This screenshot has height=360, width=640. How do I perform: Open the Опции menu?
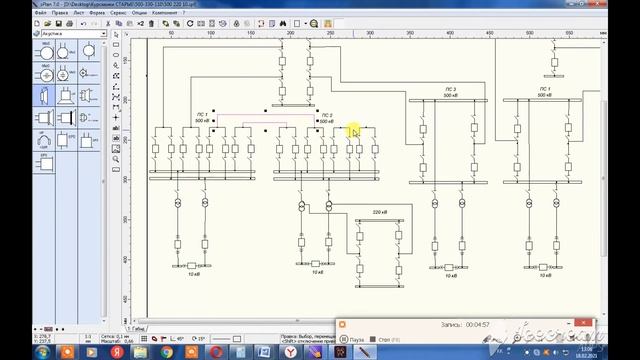pos(139,13)
